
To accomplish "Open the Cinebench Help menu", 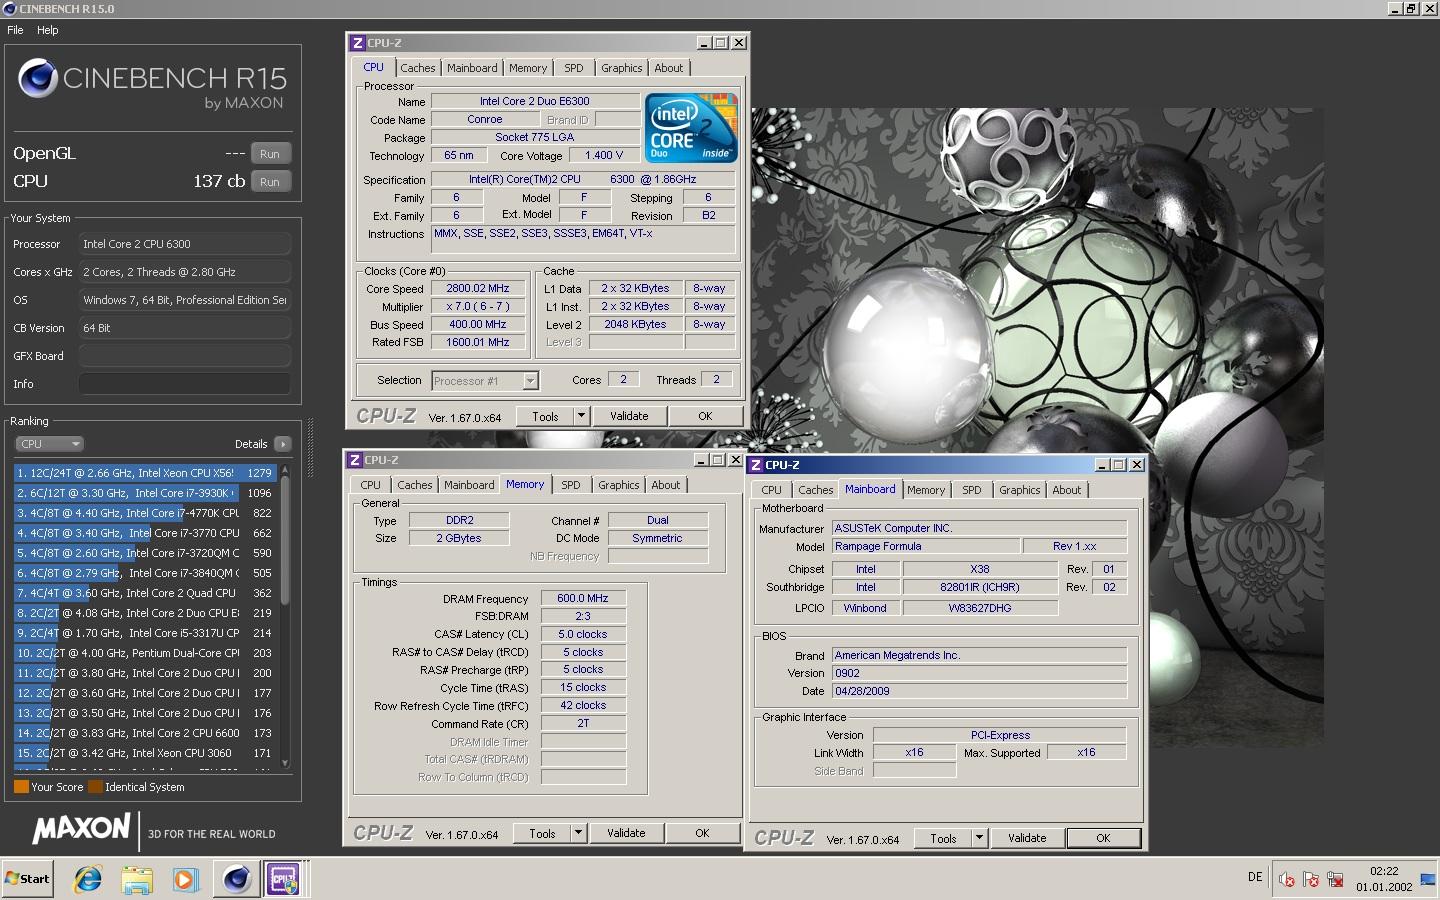I will tap(47, 30).
